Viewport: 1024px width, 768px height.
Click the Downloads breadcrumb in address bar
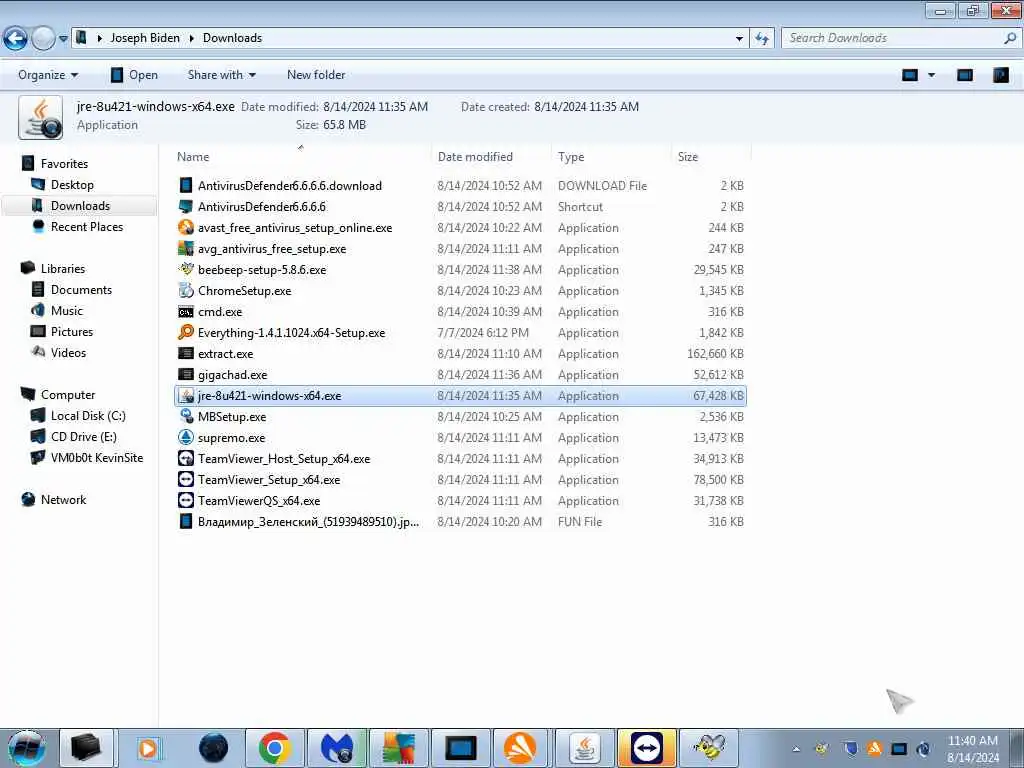coord(232,38)
